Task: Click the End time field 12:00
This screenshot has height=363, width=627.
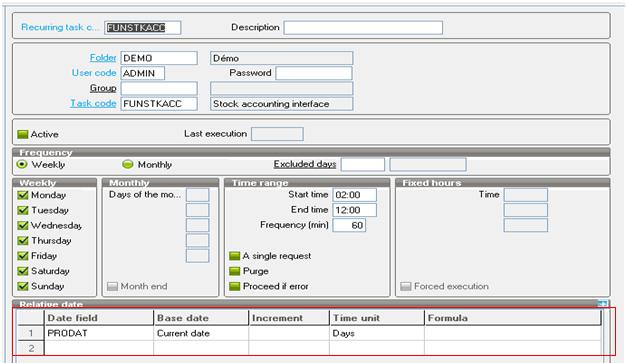Action: [x=354, y=210]
